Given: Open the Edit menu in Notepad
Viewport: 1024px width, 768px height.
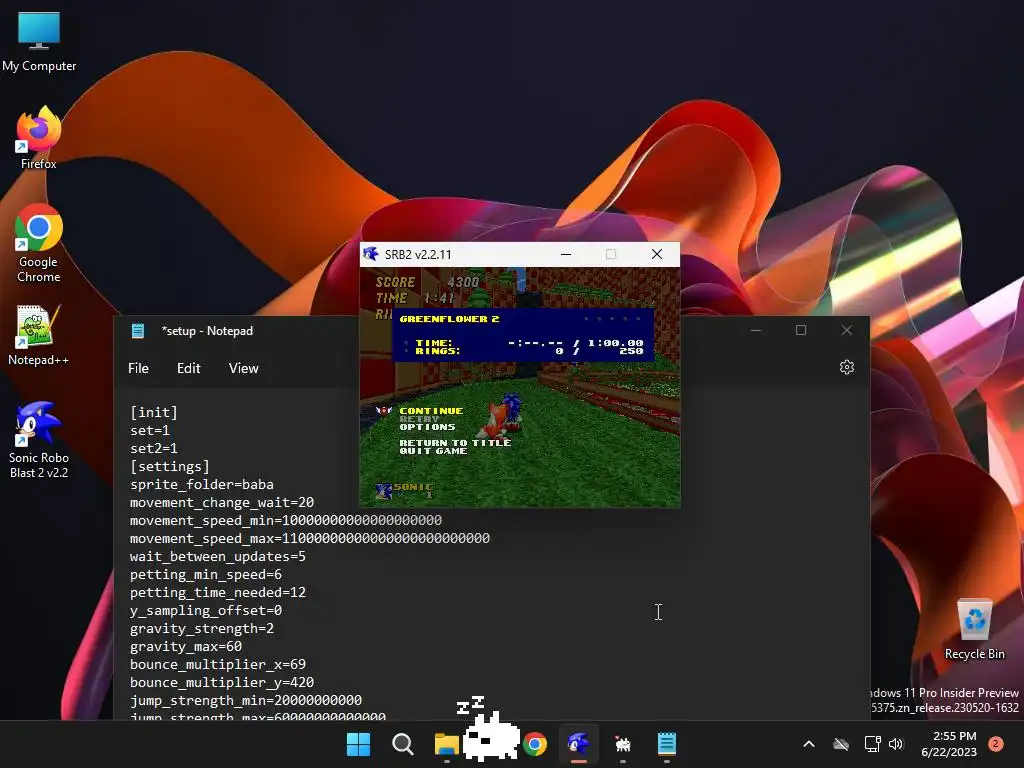Looking at the screenshot, I should tap(189, 368).
